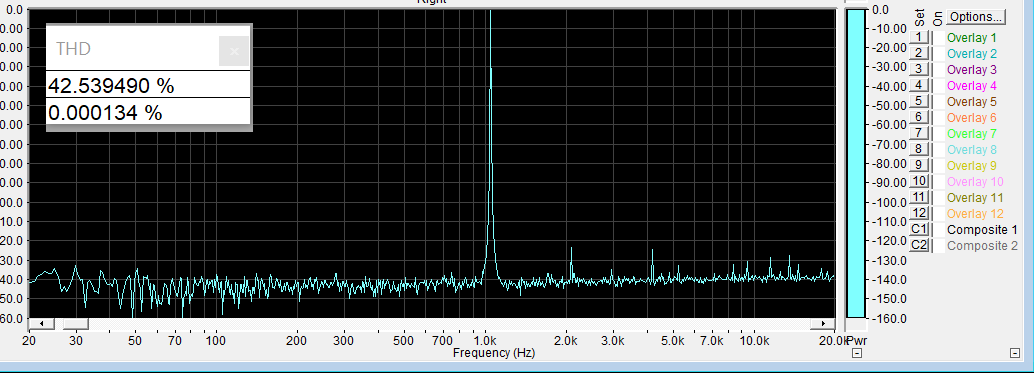1034x373 pixels.
Task: Click Set button 10 for Overlay 10
Action: pyautogui.click(x=919, y=181)
